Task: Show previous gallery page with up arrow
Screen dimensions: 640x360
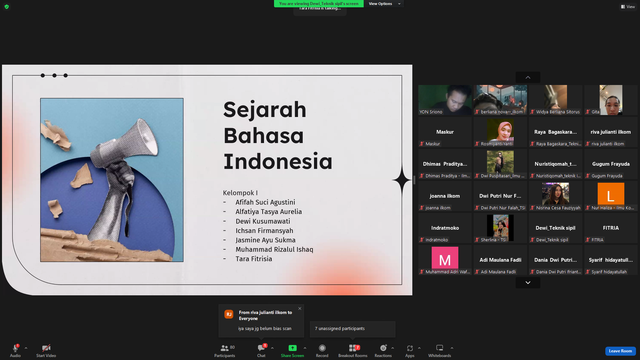Action: click(528, 78)
